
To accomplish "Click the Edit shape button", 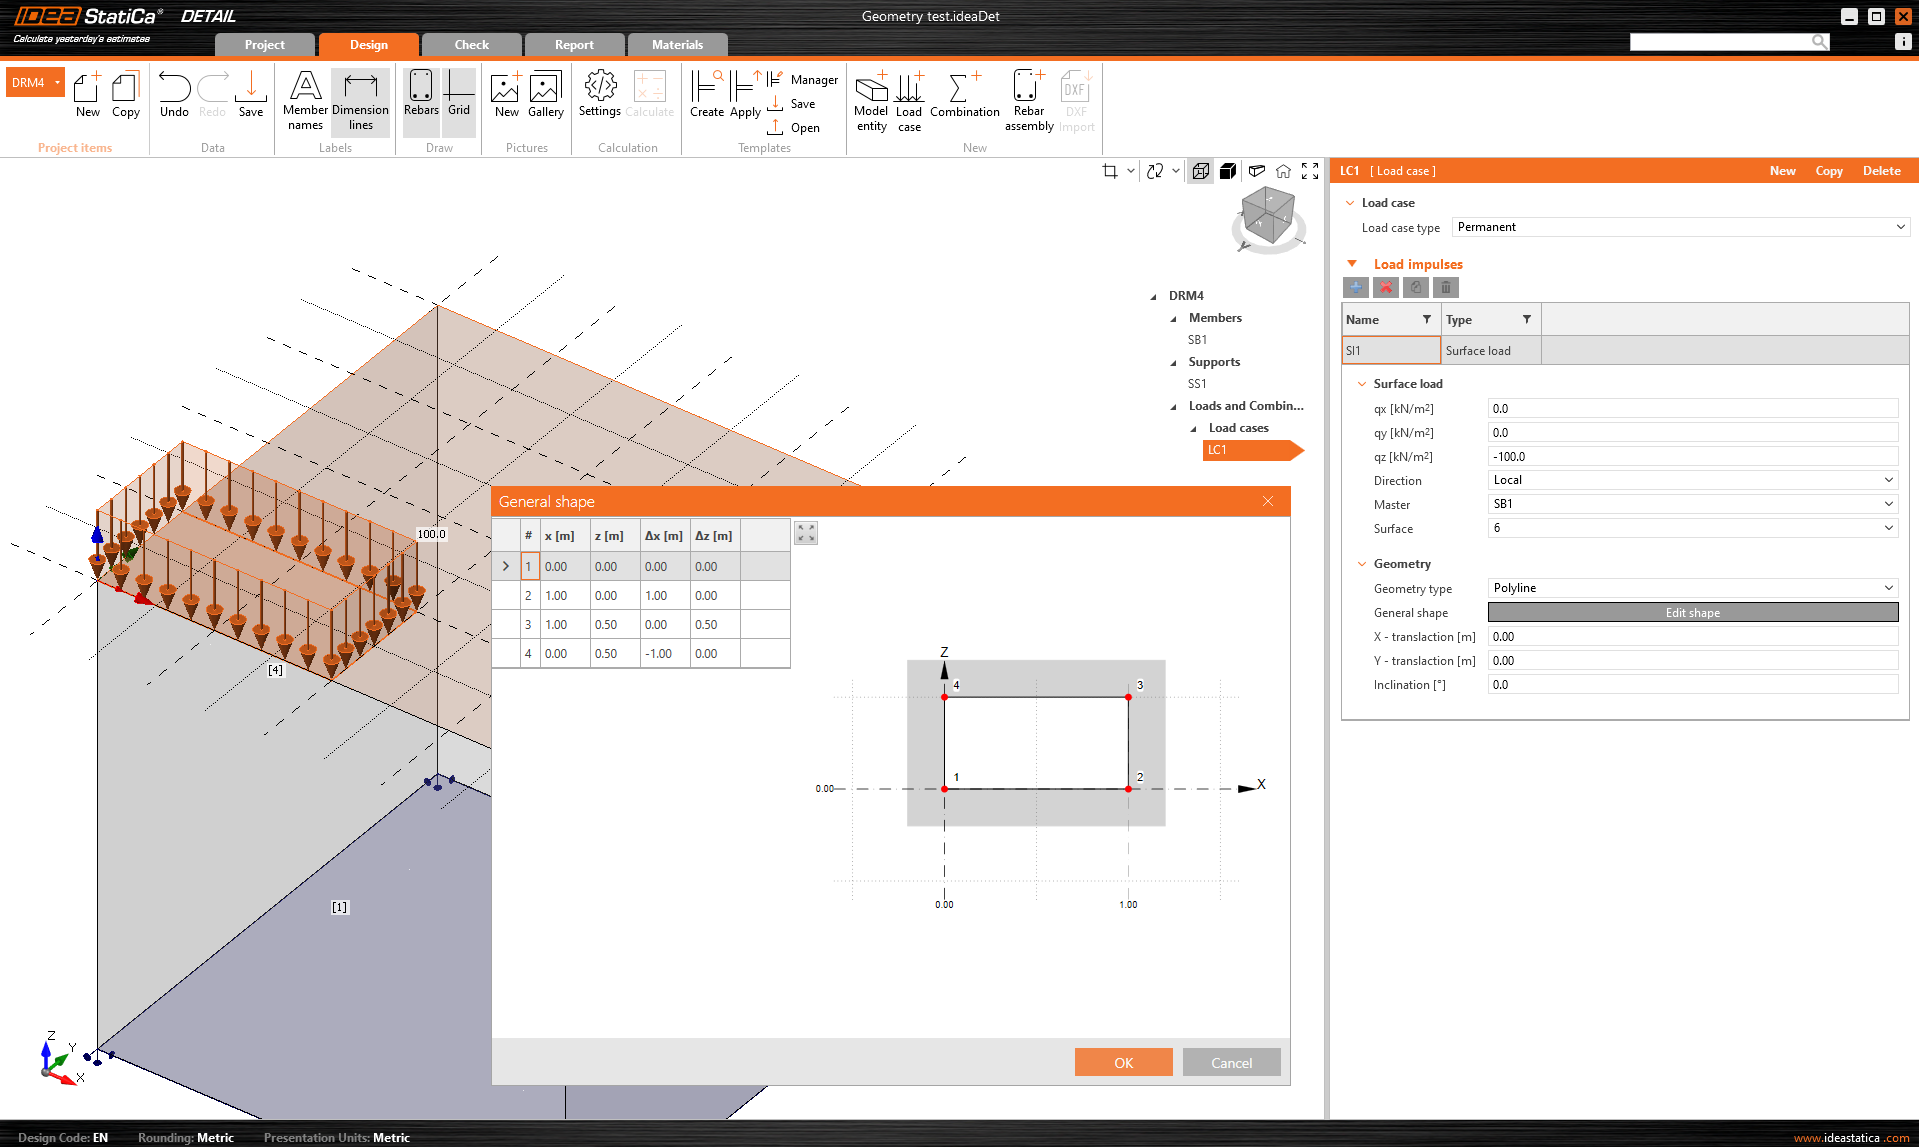I will coord(1692,613).
